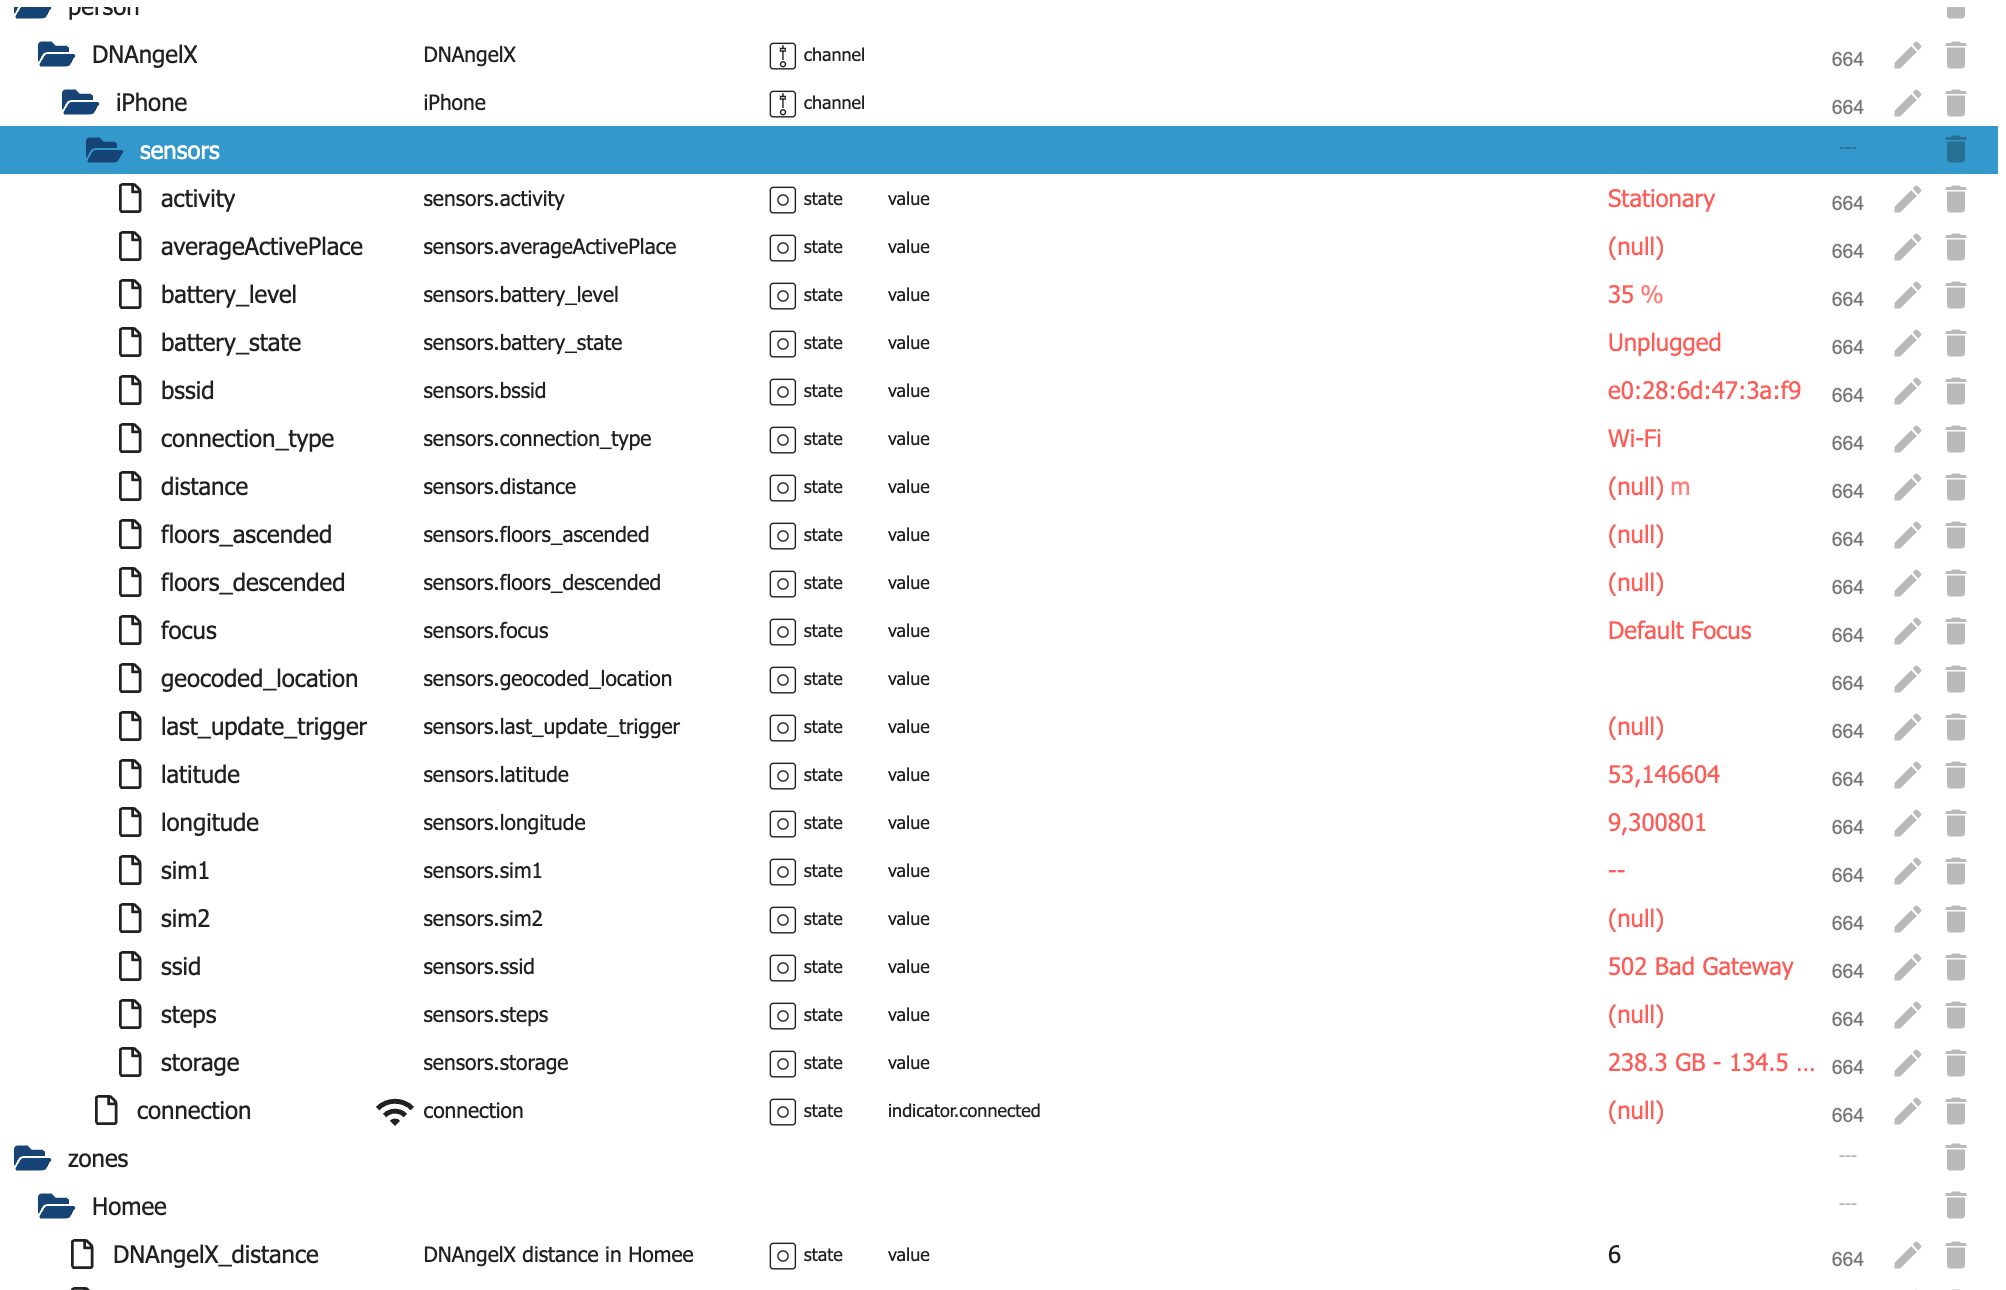Delete the DNAngelX_distance state in Homee
The height and width of the screenshot is (1290, 2006).
click(1956, 1255)
